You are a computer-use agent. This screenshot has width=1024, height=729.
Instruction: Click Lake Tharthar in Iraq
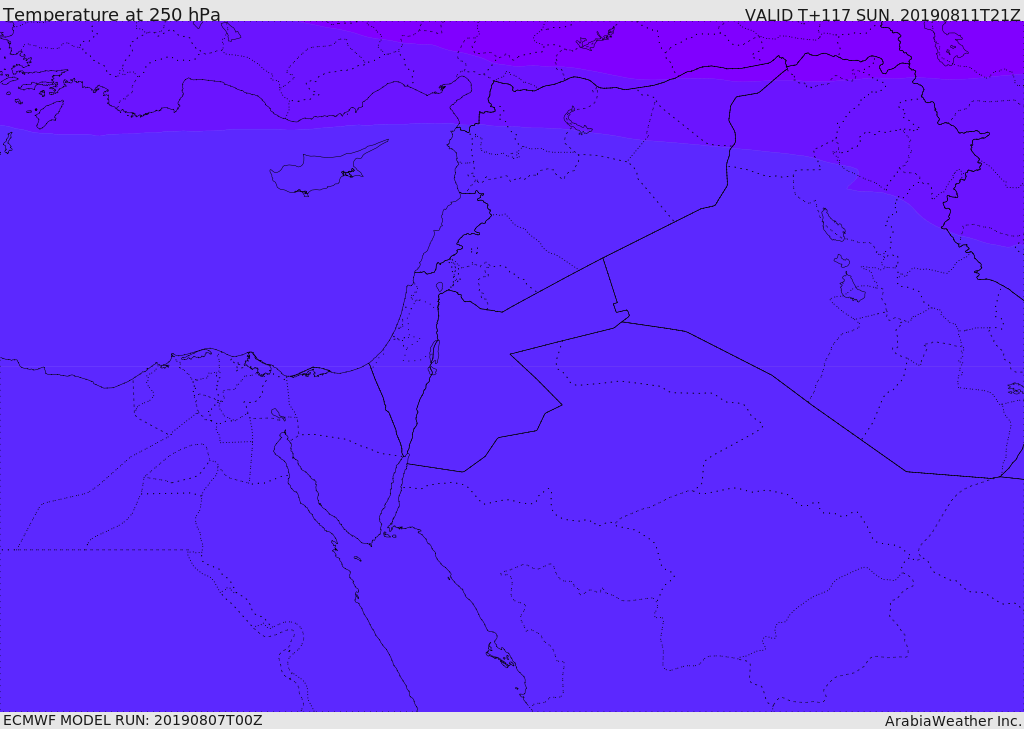(832, 225)
